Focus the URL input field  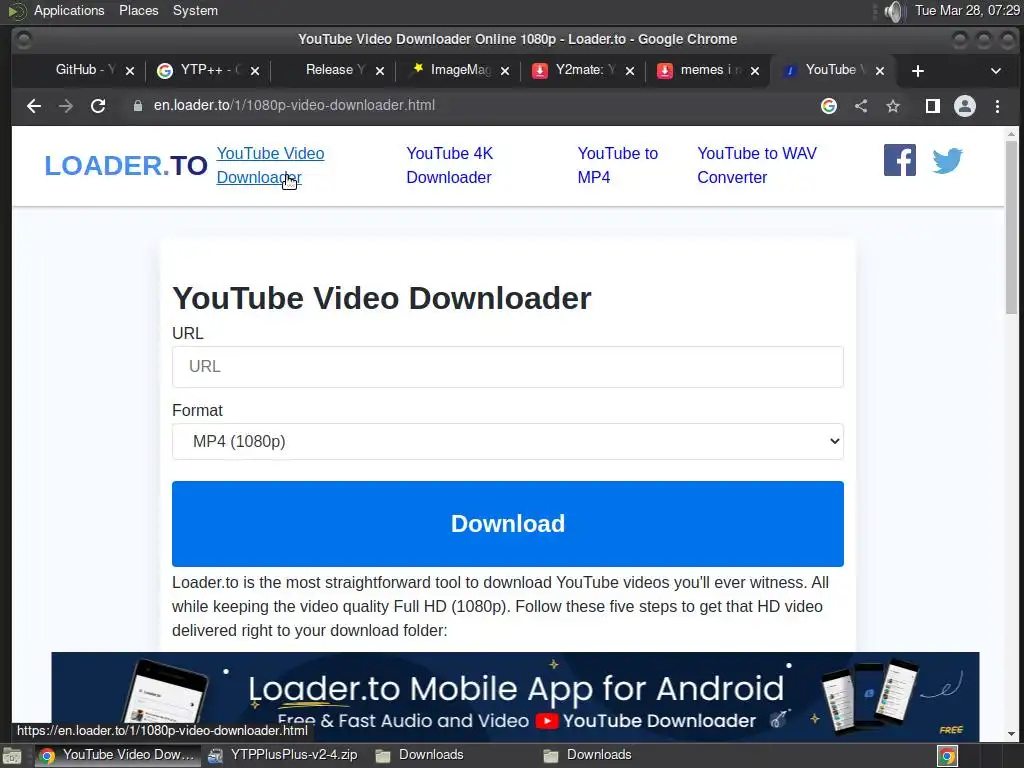tap(507, 366)
